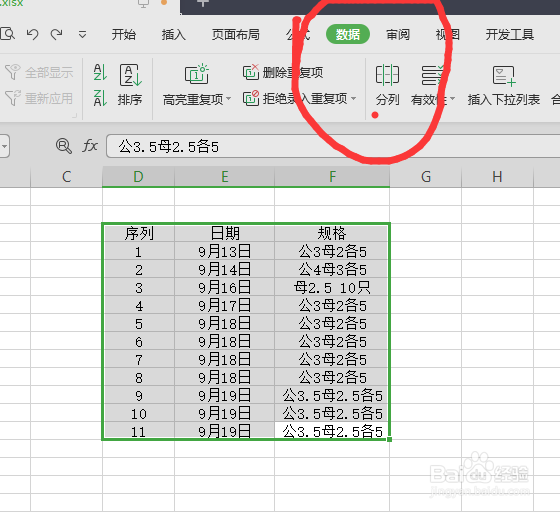Select column D header
The height and width of the screenshot is (512, 560).
pos(138,176)
